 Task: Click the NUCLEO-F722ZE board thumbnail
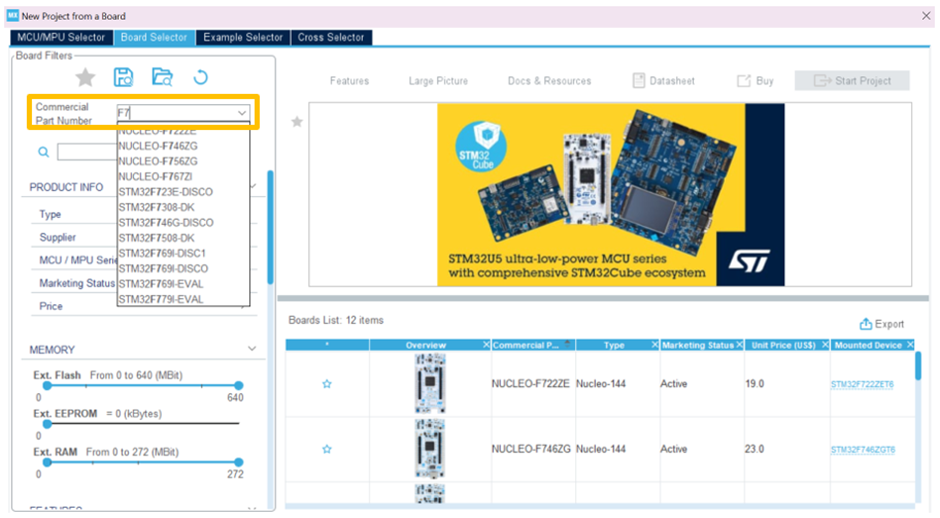[429, 384]
